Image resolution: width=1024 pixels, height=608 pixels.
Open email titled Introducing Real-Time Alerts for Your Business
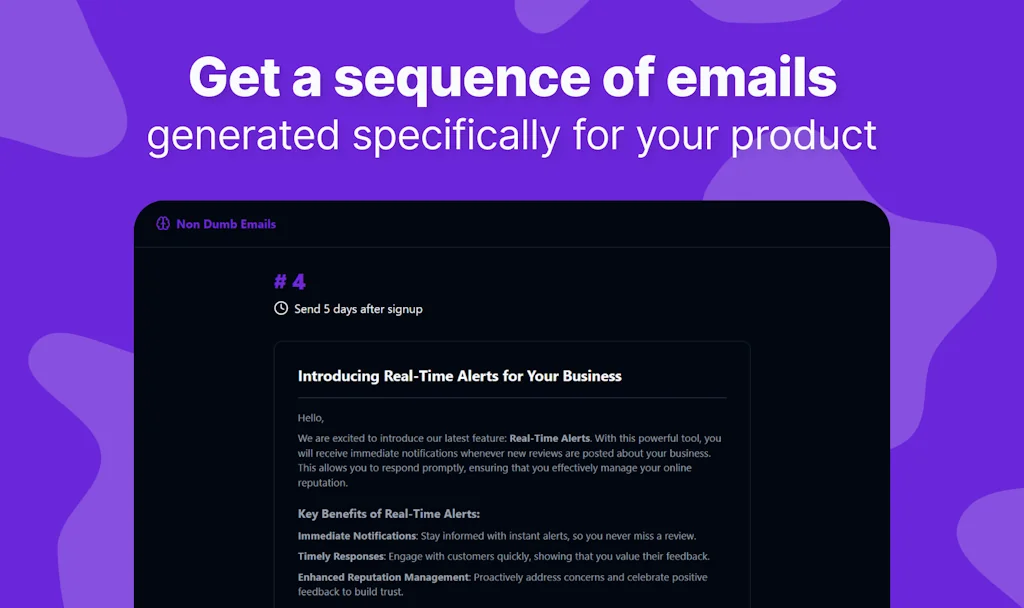pyautogui.click(x=458, y=376)
